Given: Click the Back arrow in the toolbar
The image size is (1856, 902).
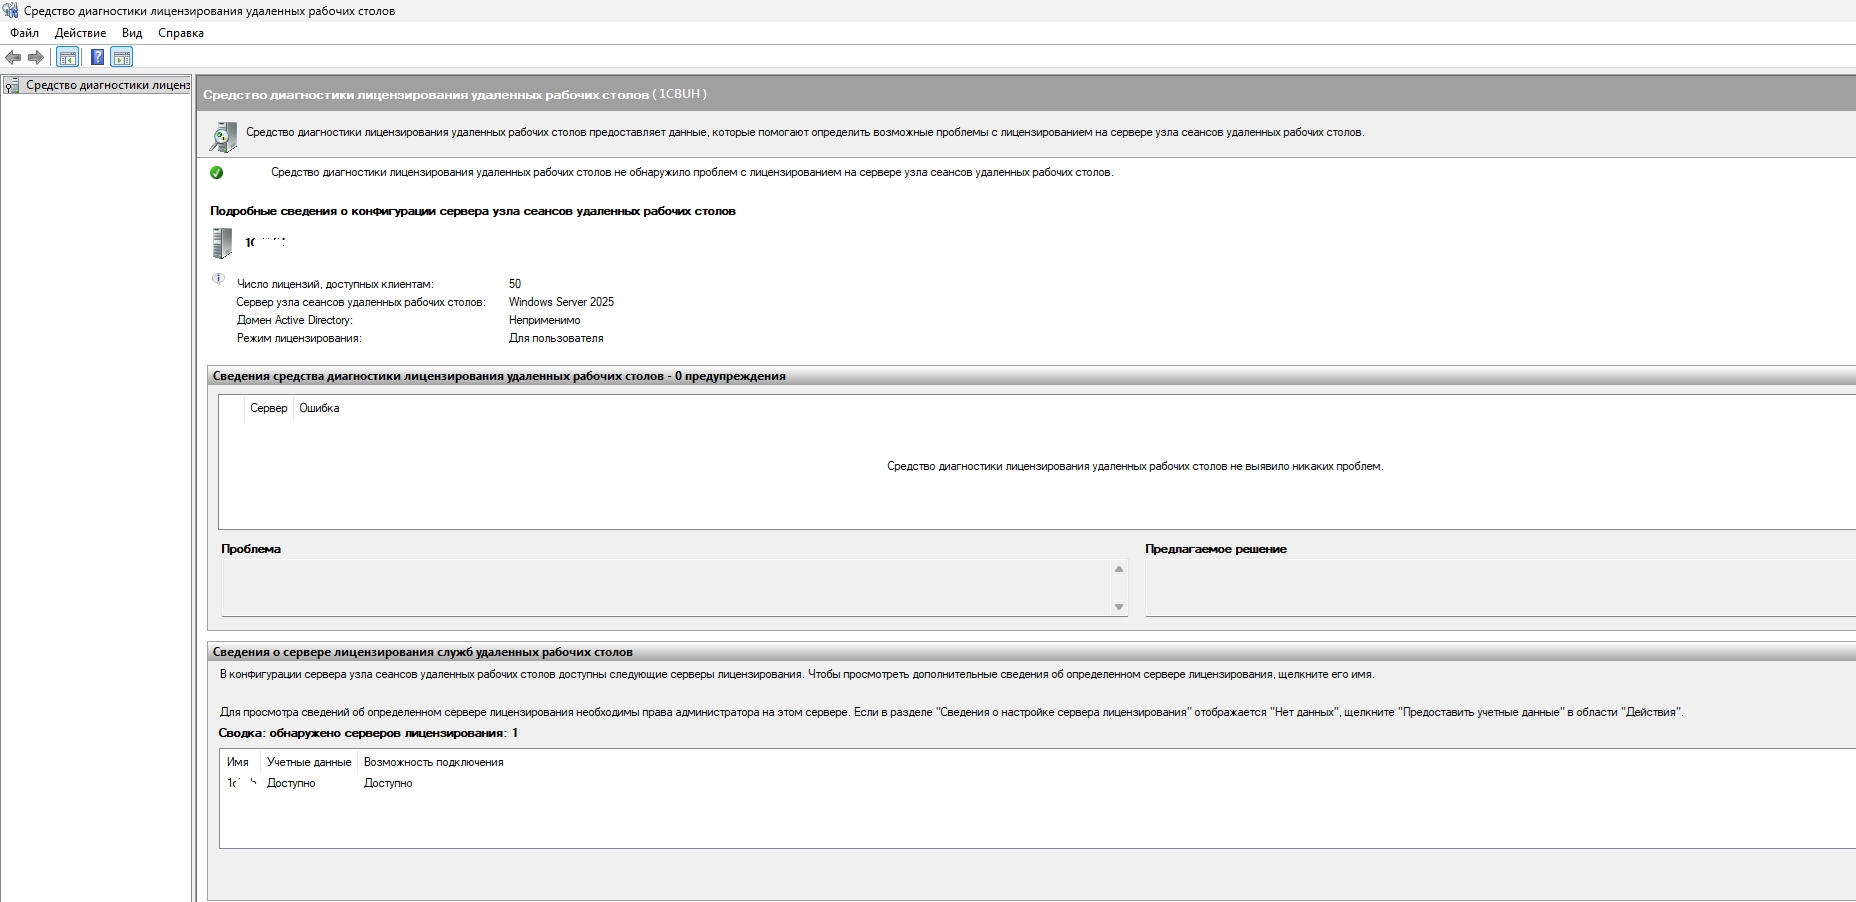Looking at the screenshot, I should pos(13,57).
